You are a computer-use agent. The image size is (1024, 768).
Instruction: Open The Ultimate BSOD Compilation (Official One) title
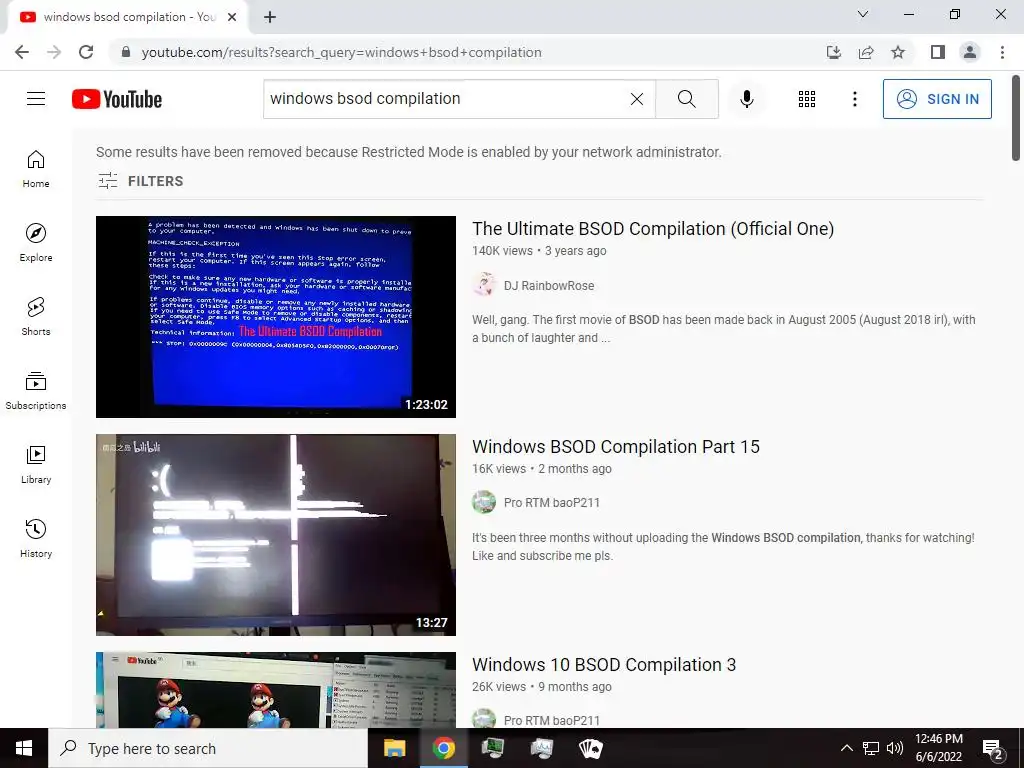point(653,229)
